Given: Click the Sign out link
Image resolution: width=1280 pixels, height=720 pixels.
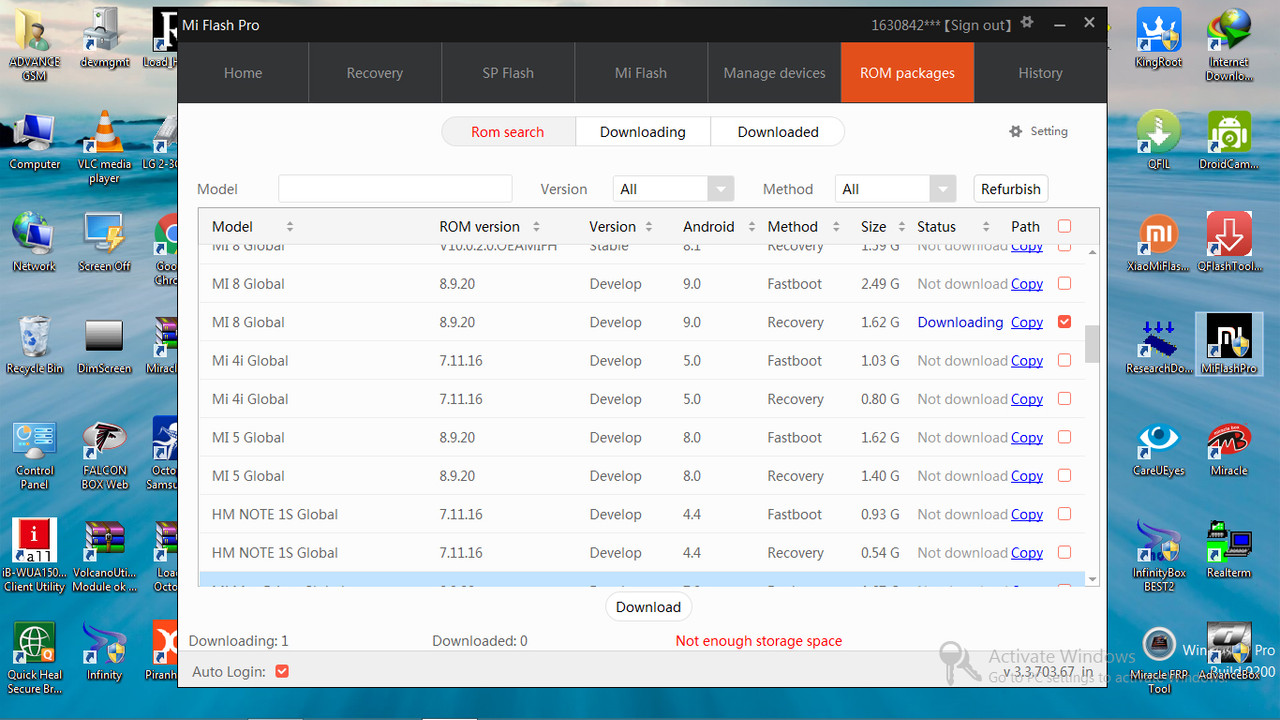Looking at the screenshot, I should coord(978,25).
